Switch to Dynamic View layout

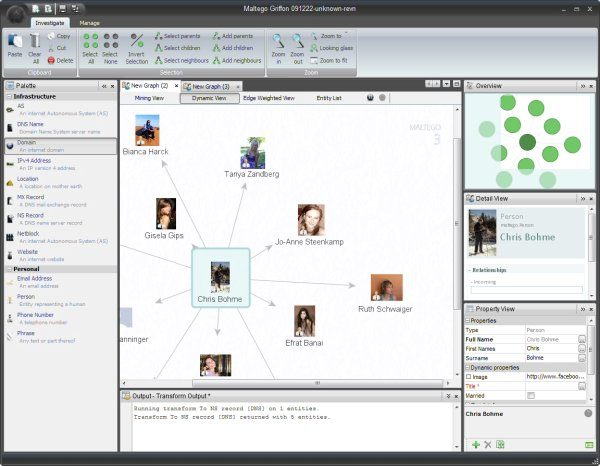click(209, 98)
